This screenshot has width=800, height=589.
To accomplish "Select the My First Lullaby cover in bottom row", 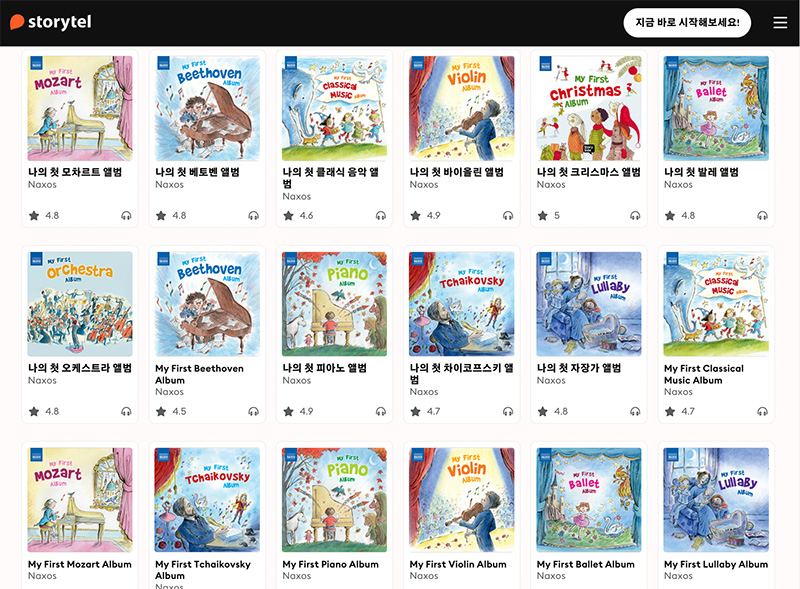I will tap(716, 500).
